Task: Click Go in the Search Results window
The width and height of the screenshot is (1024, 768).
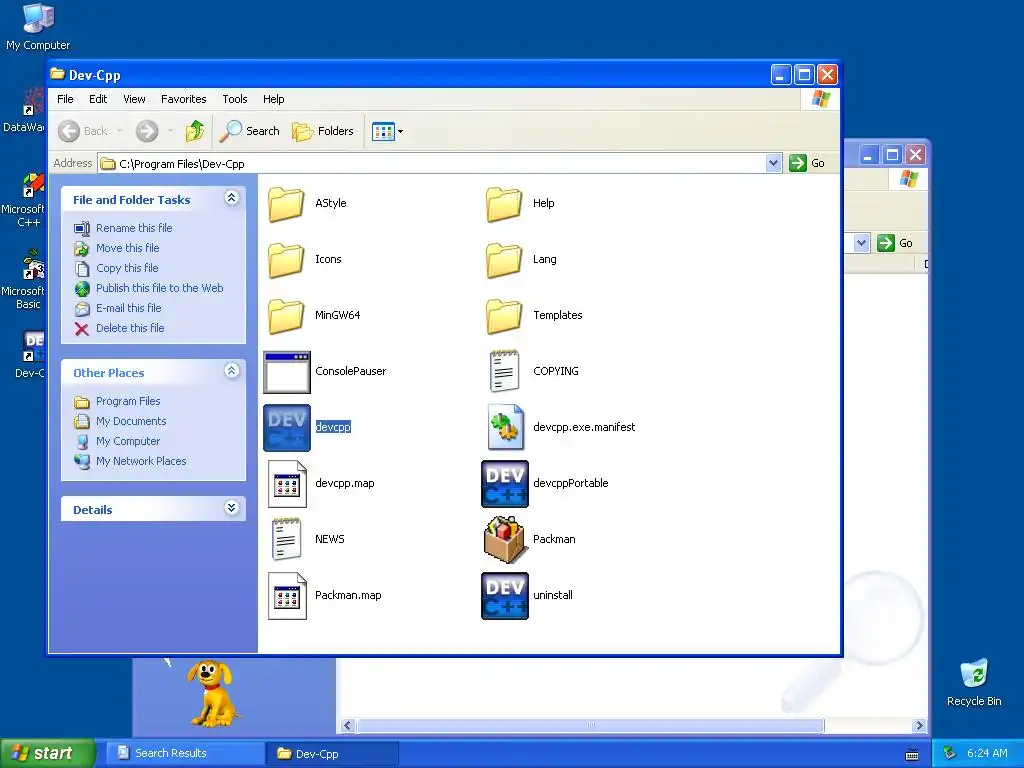Action: tap(895, 244)
